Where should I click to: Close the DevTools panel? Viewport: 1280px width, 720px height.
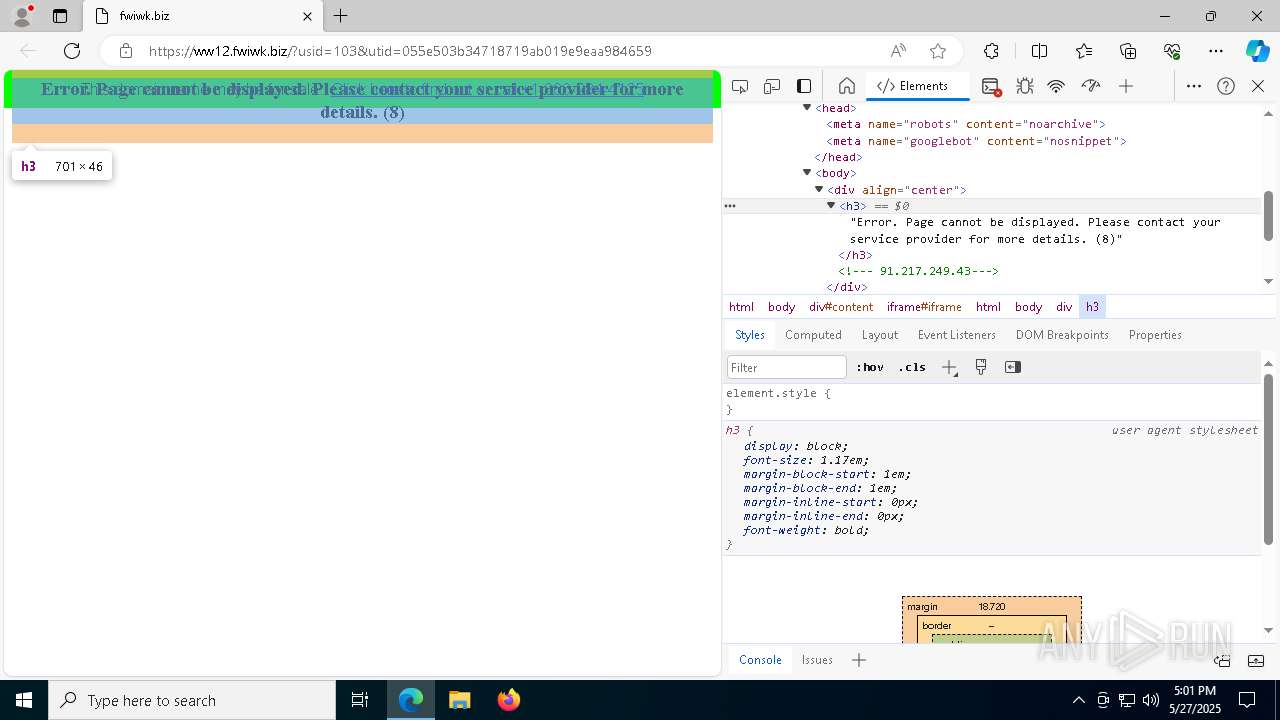click(x=1258, y=86)
